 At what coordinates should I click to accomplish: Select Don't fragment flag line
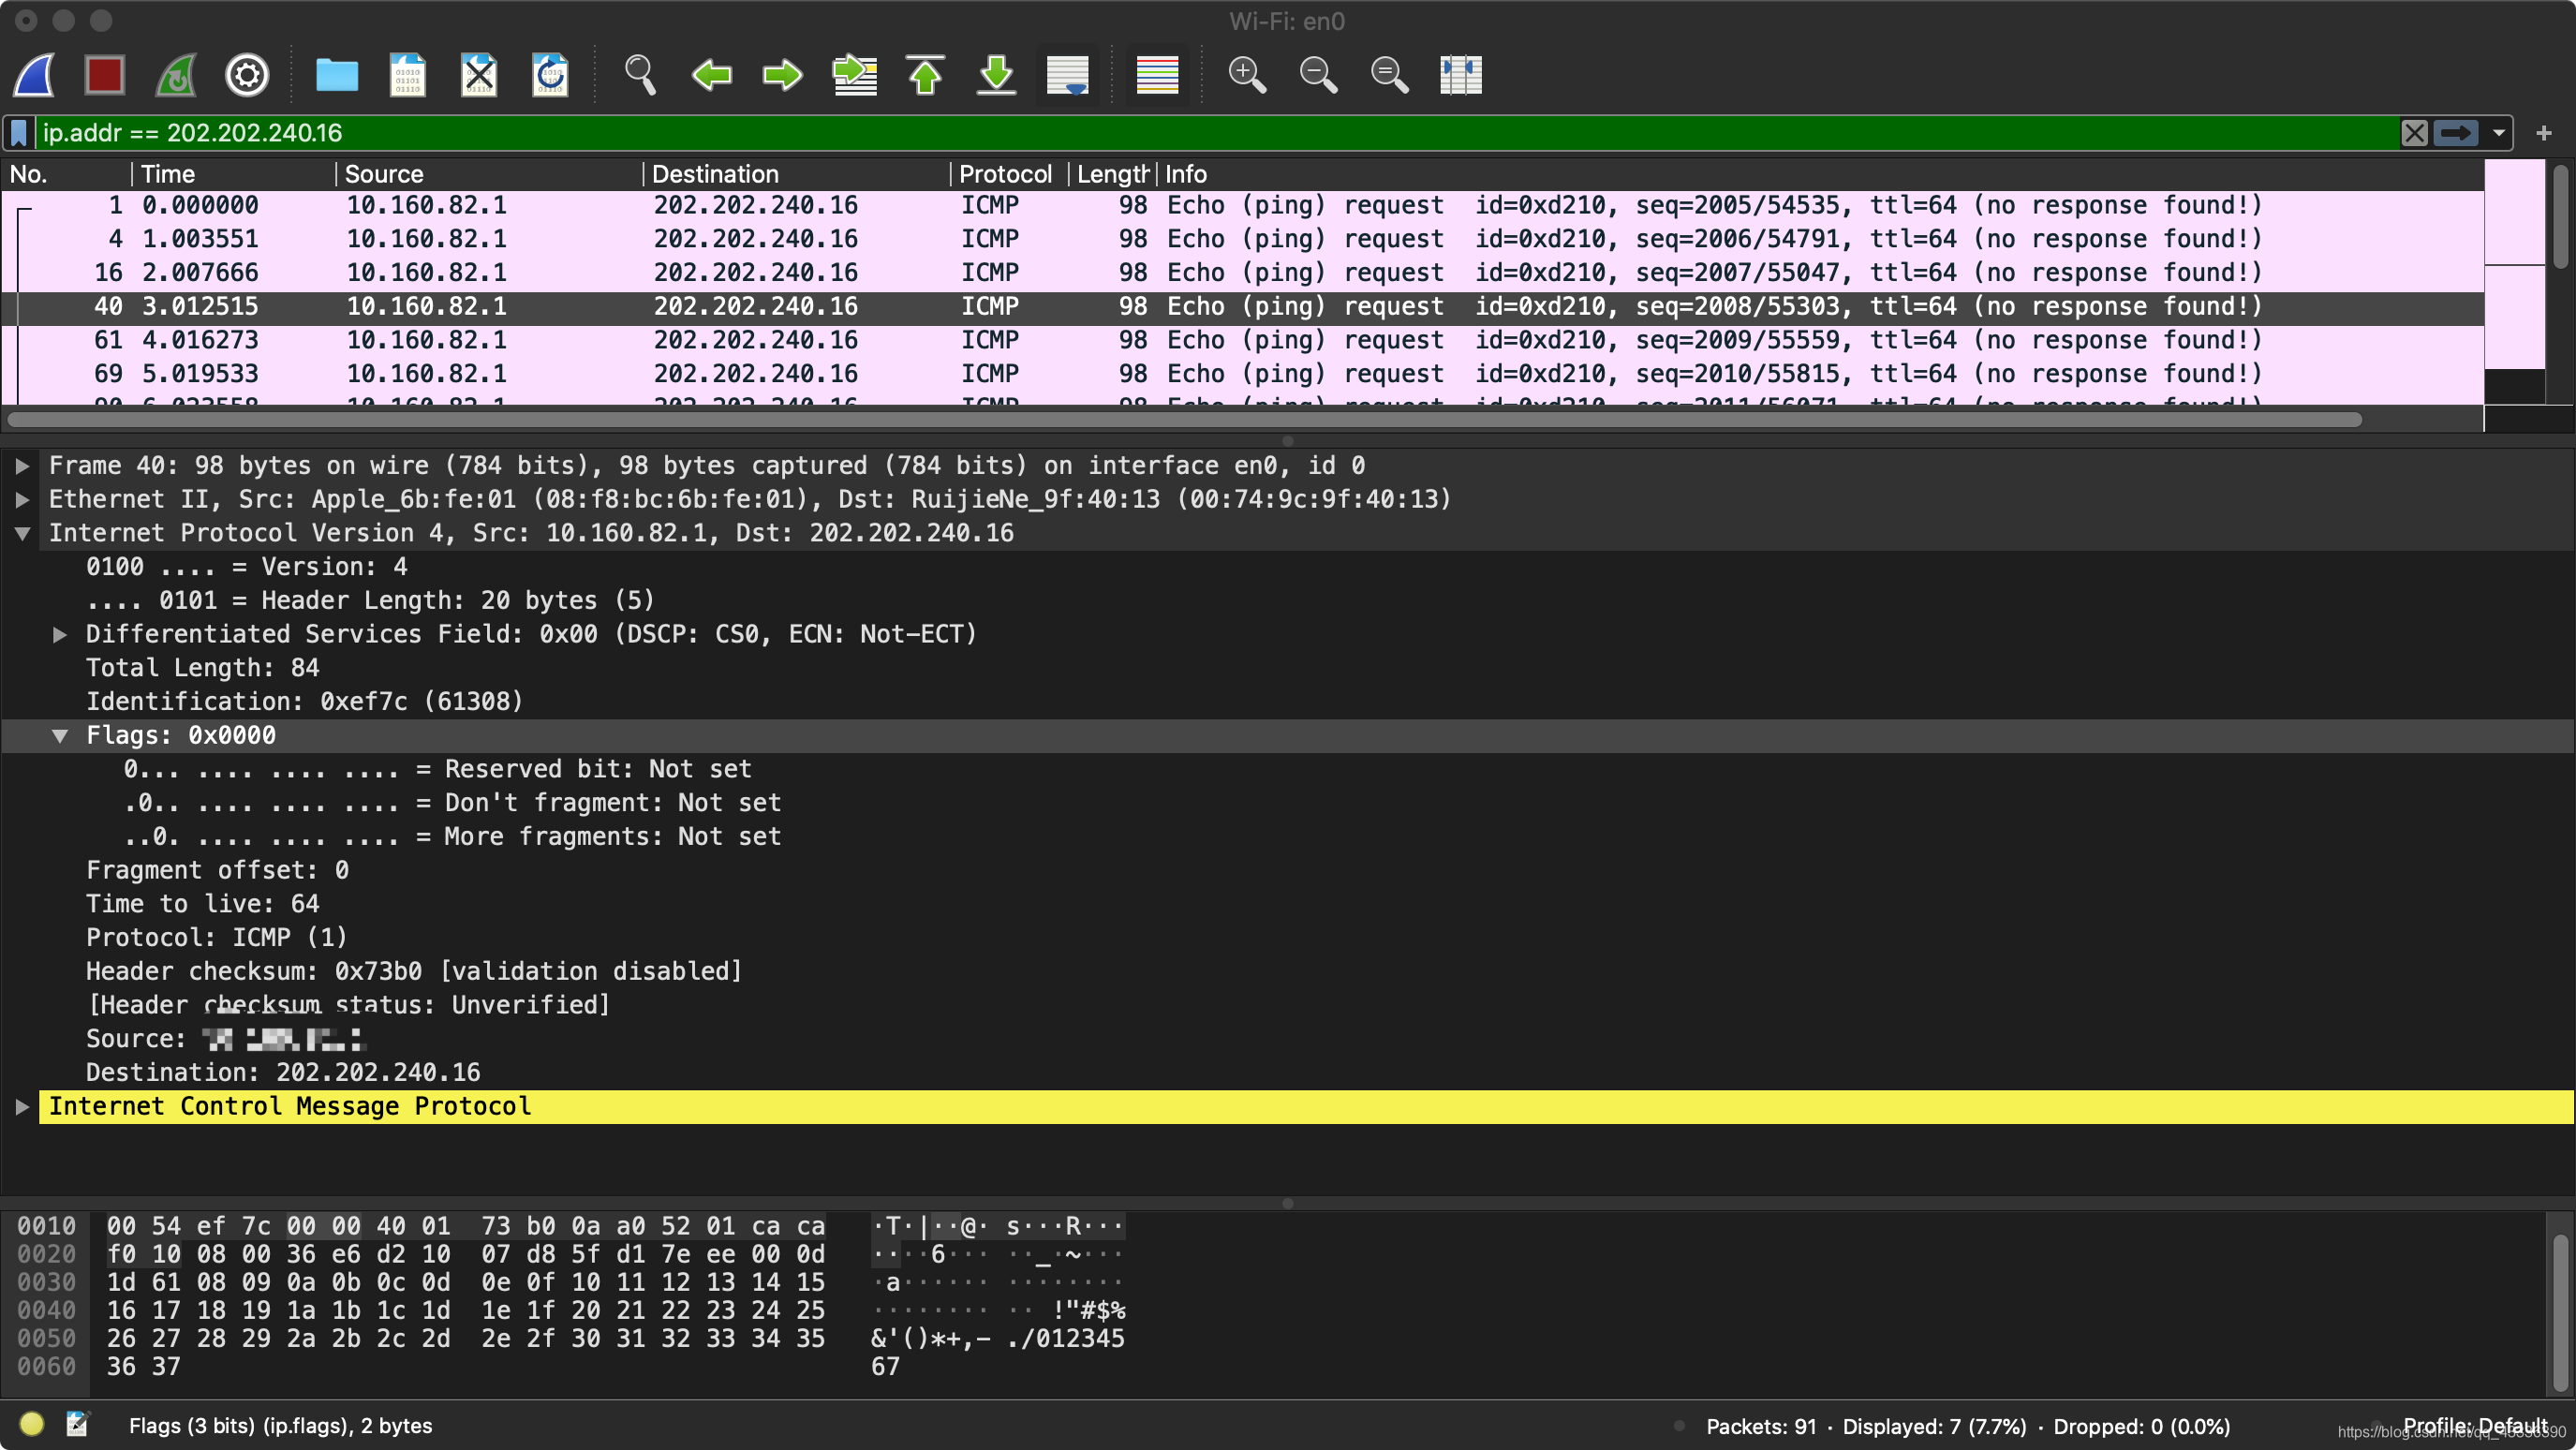click(452, 804)
